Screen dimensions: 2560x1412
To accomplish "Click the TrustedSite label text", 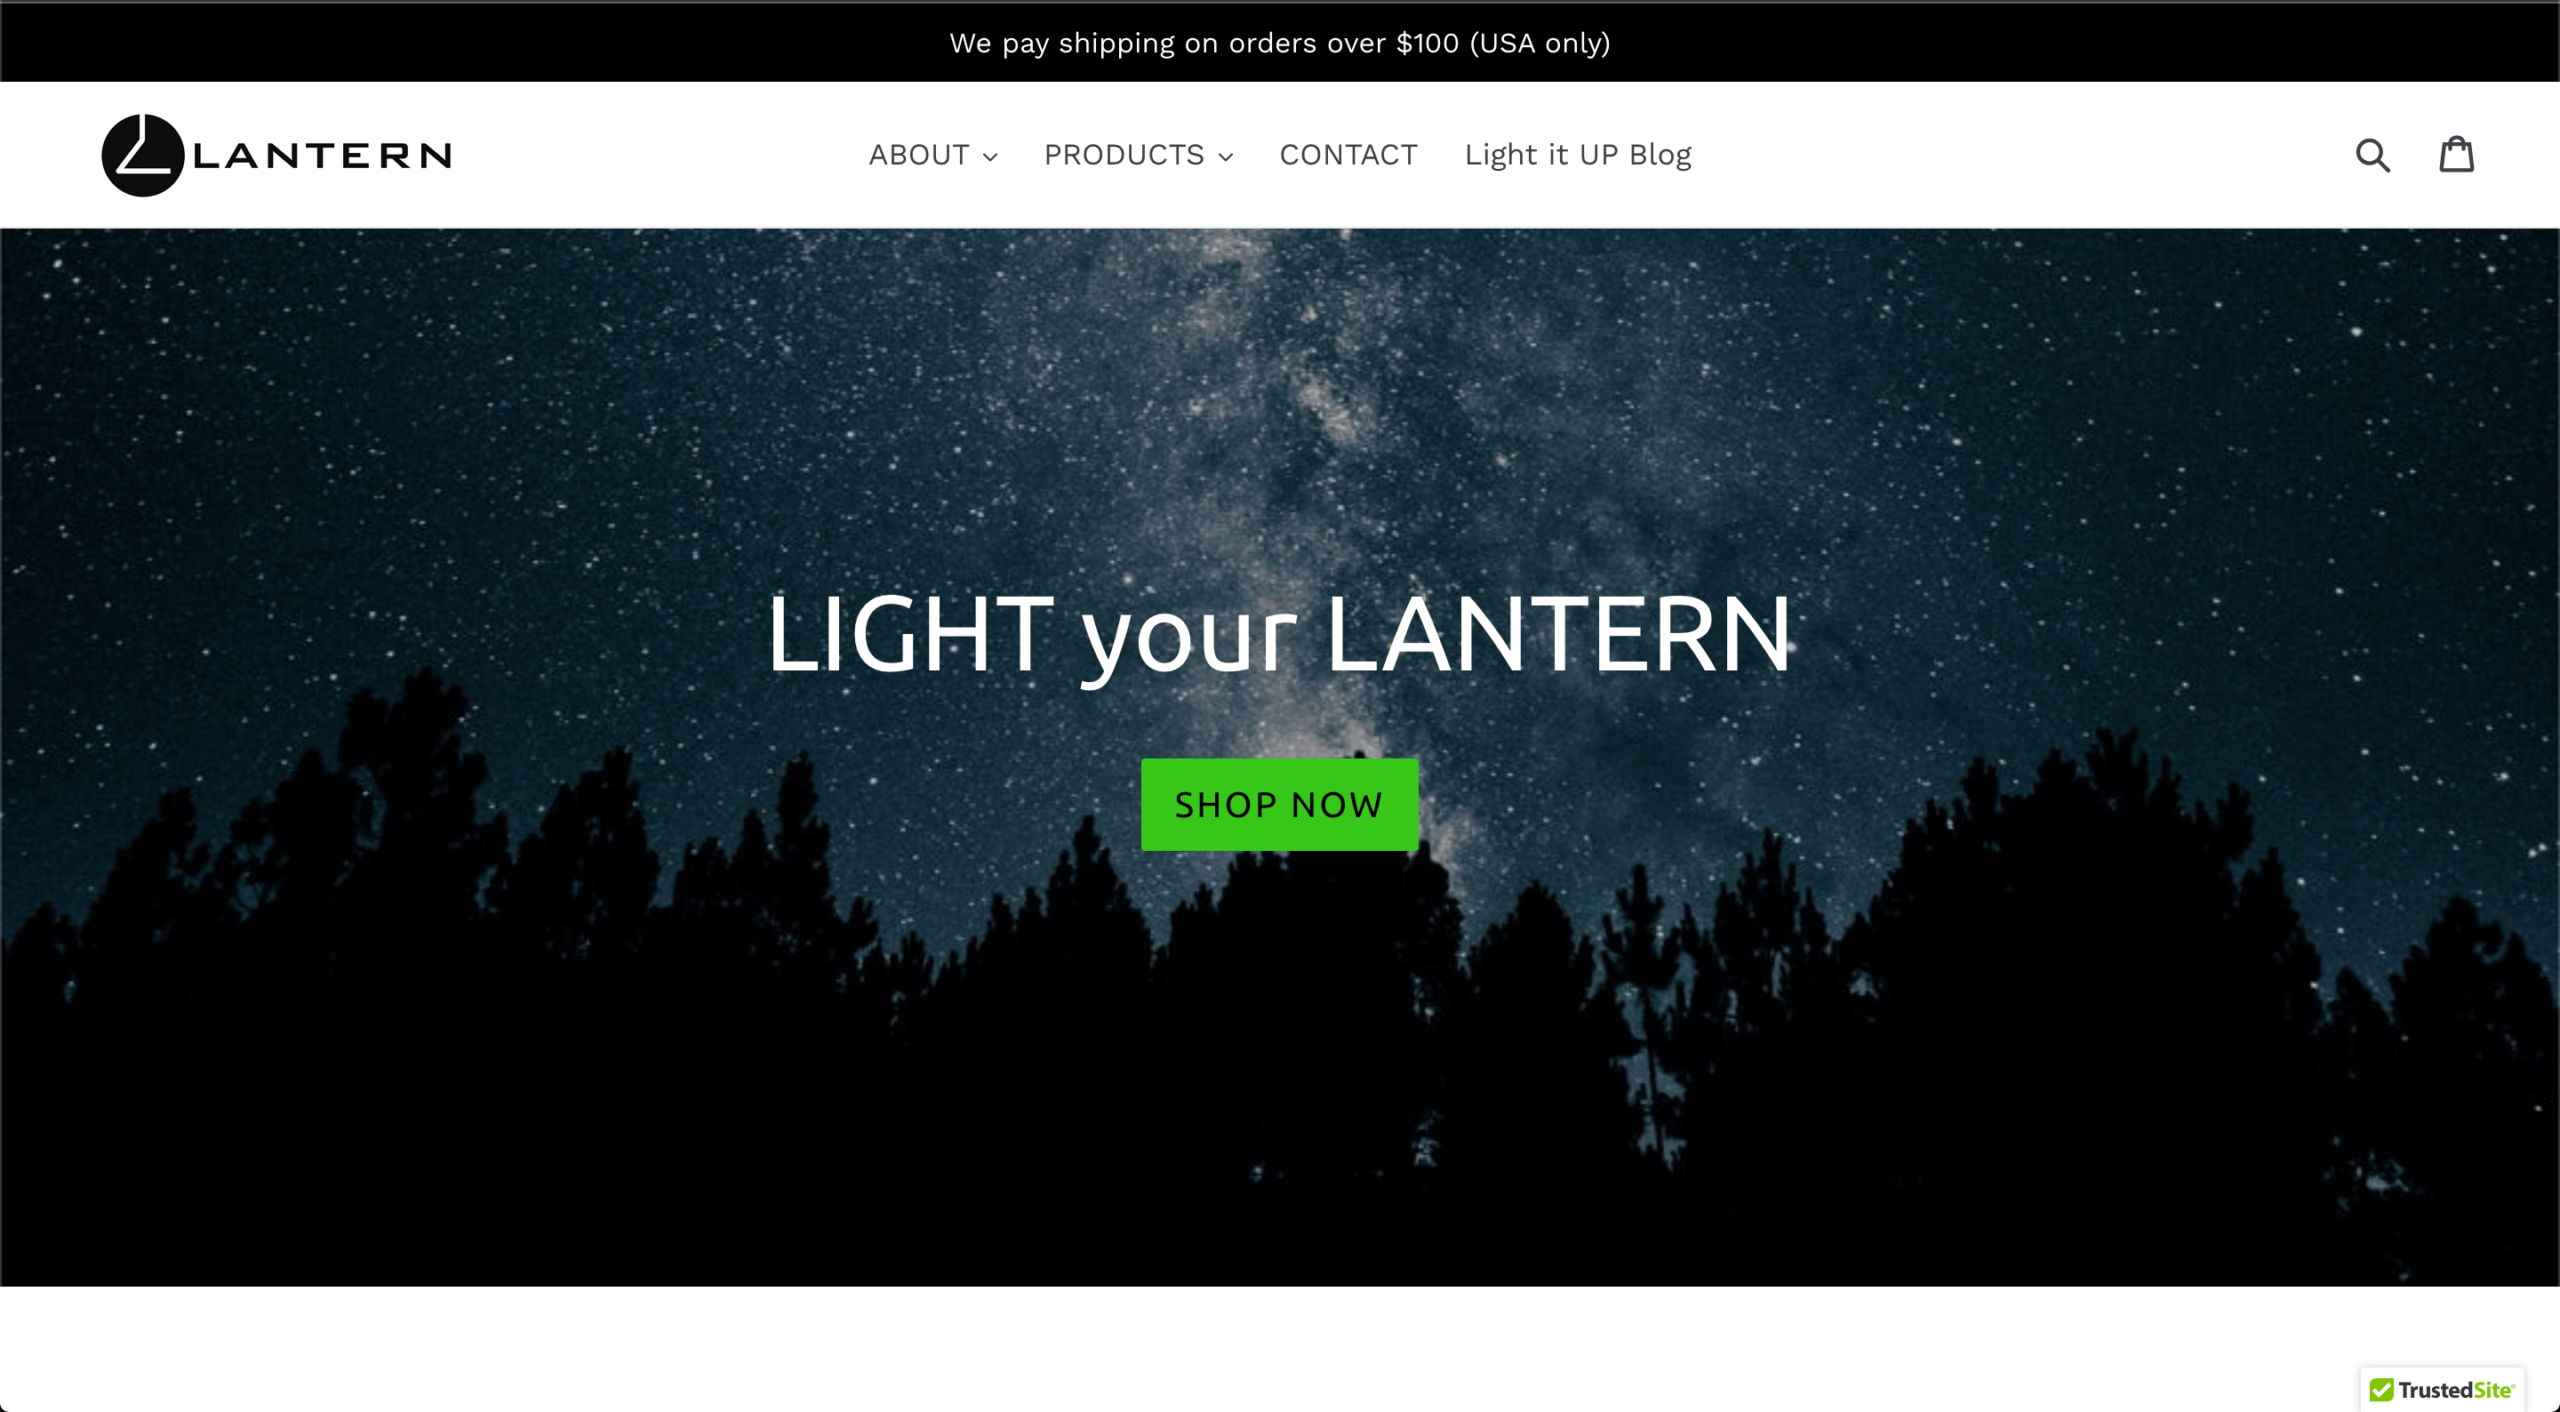I will (2456, 1389).
